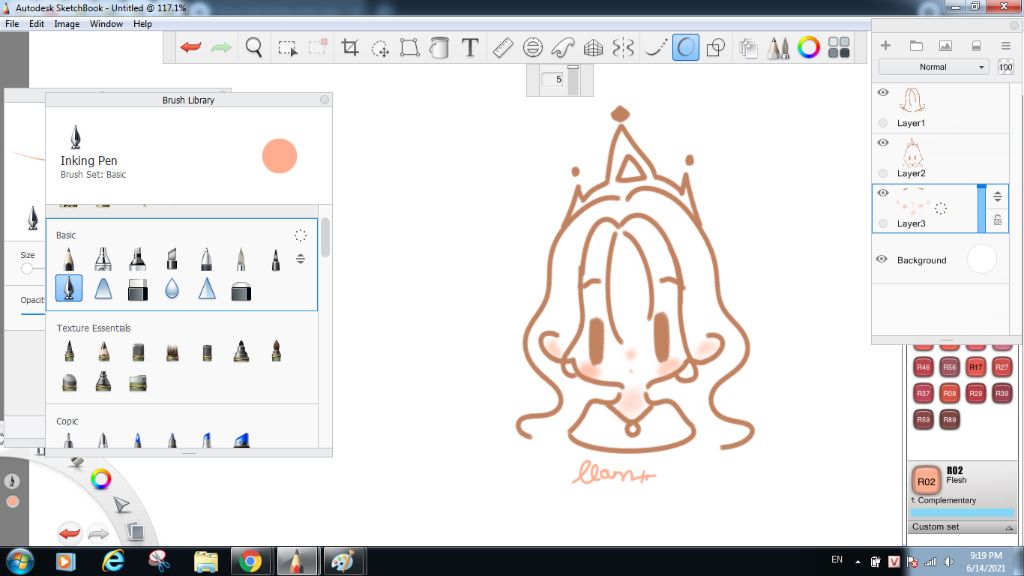
Task: Toggle the Layer2 circle marker
Action: 883,173
